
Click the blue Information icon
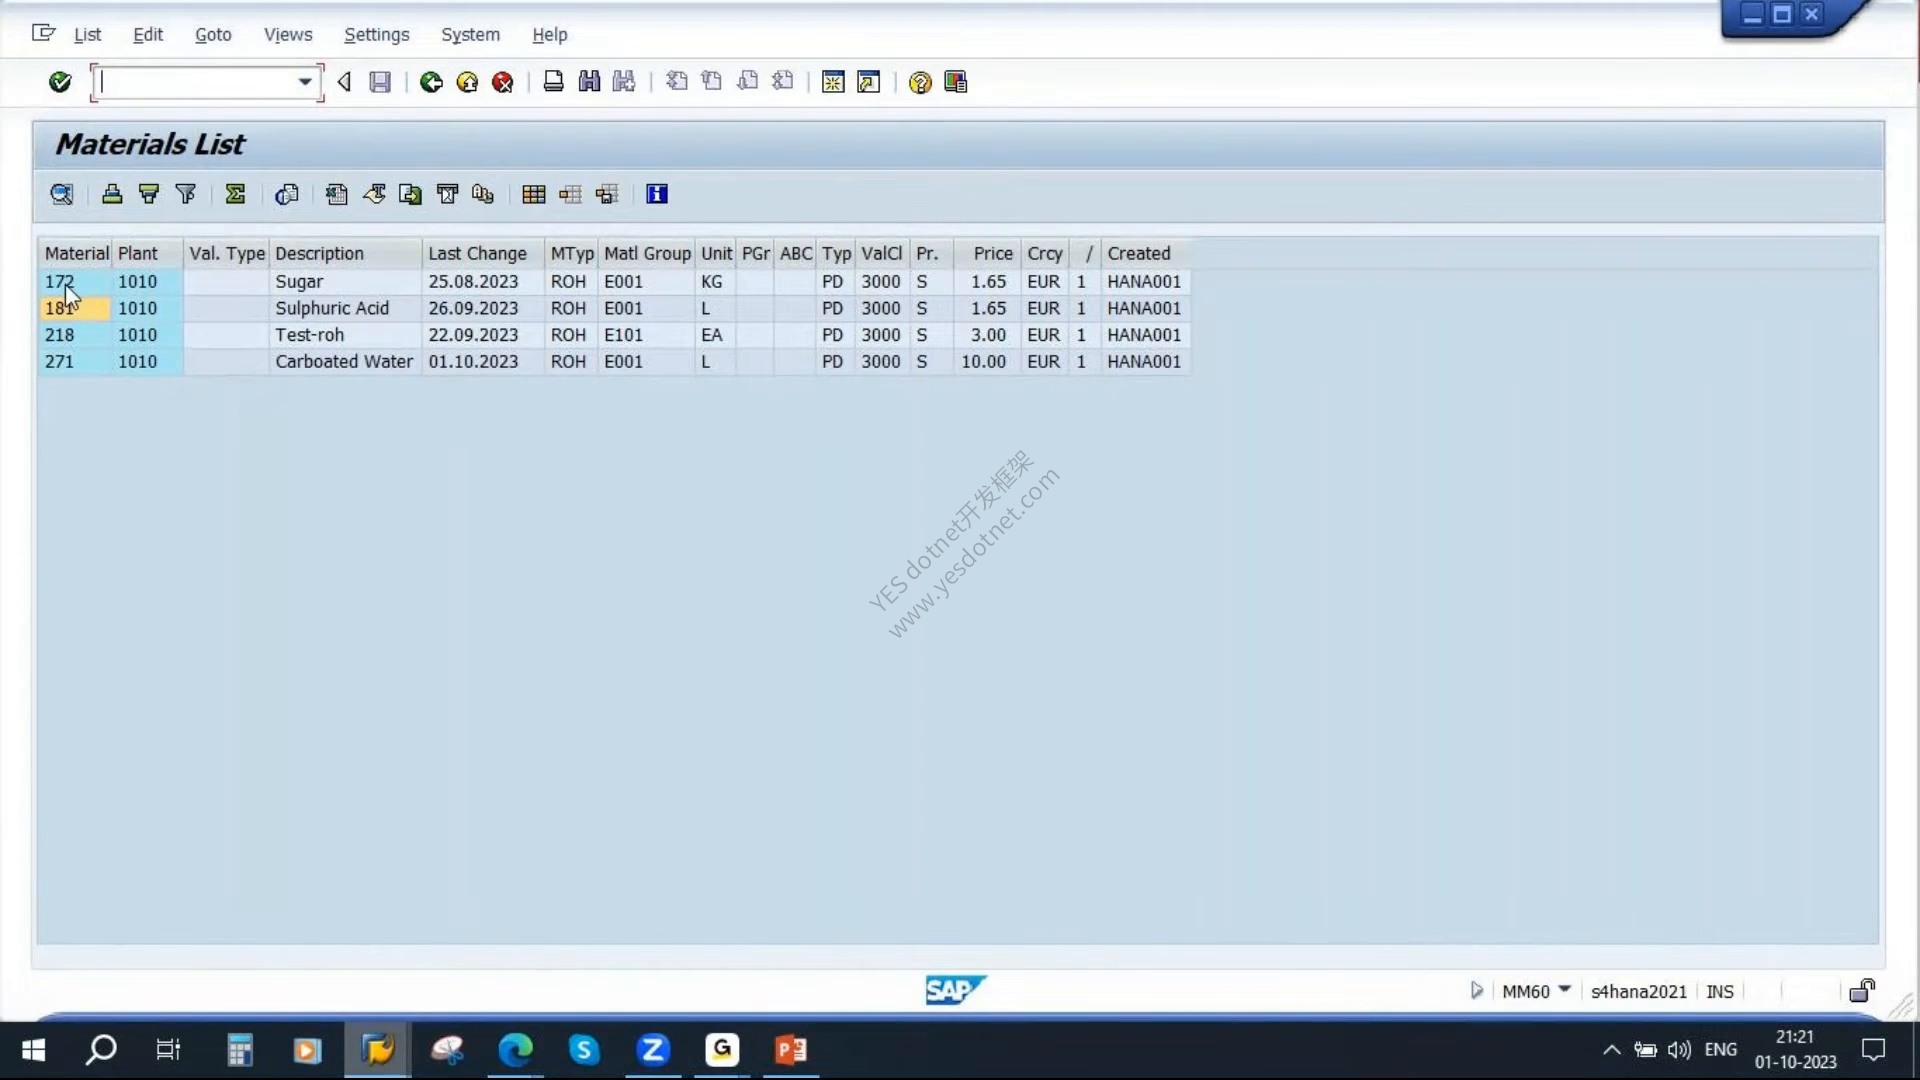pos(657,194)
